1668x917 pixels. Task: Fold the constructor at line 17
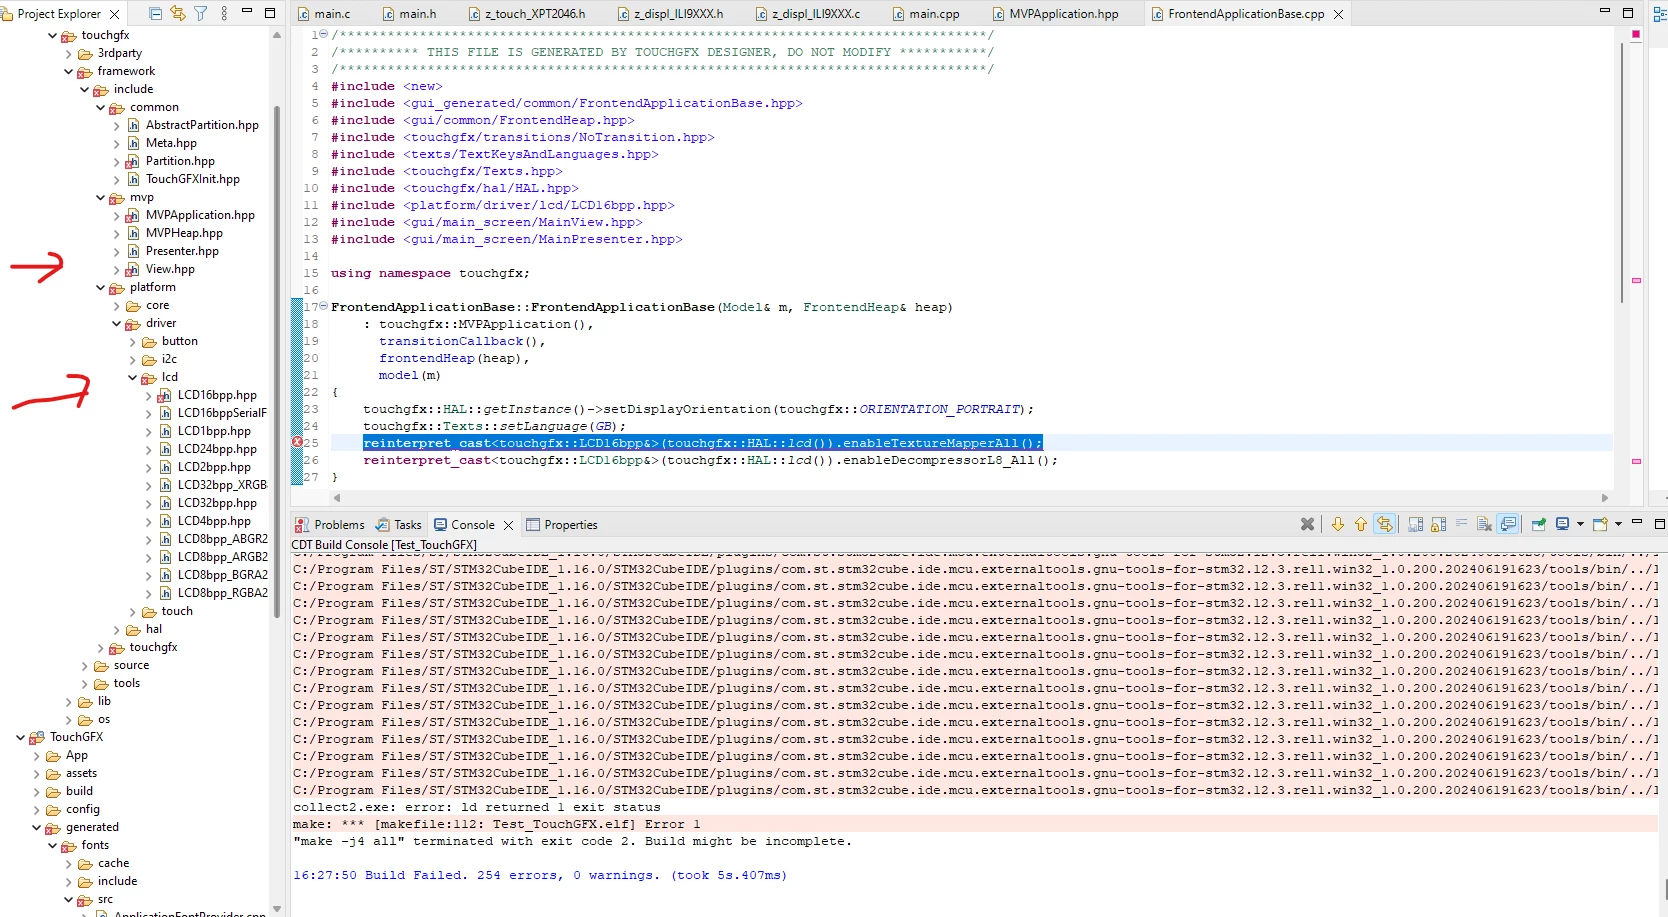tap(323, 307)
